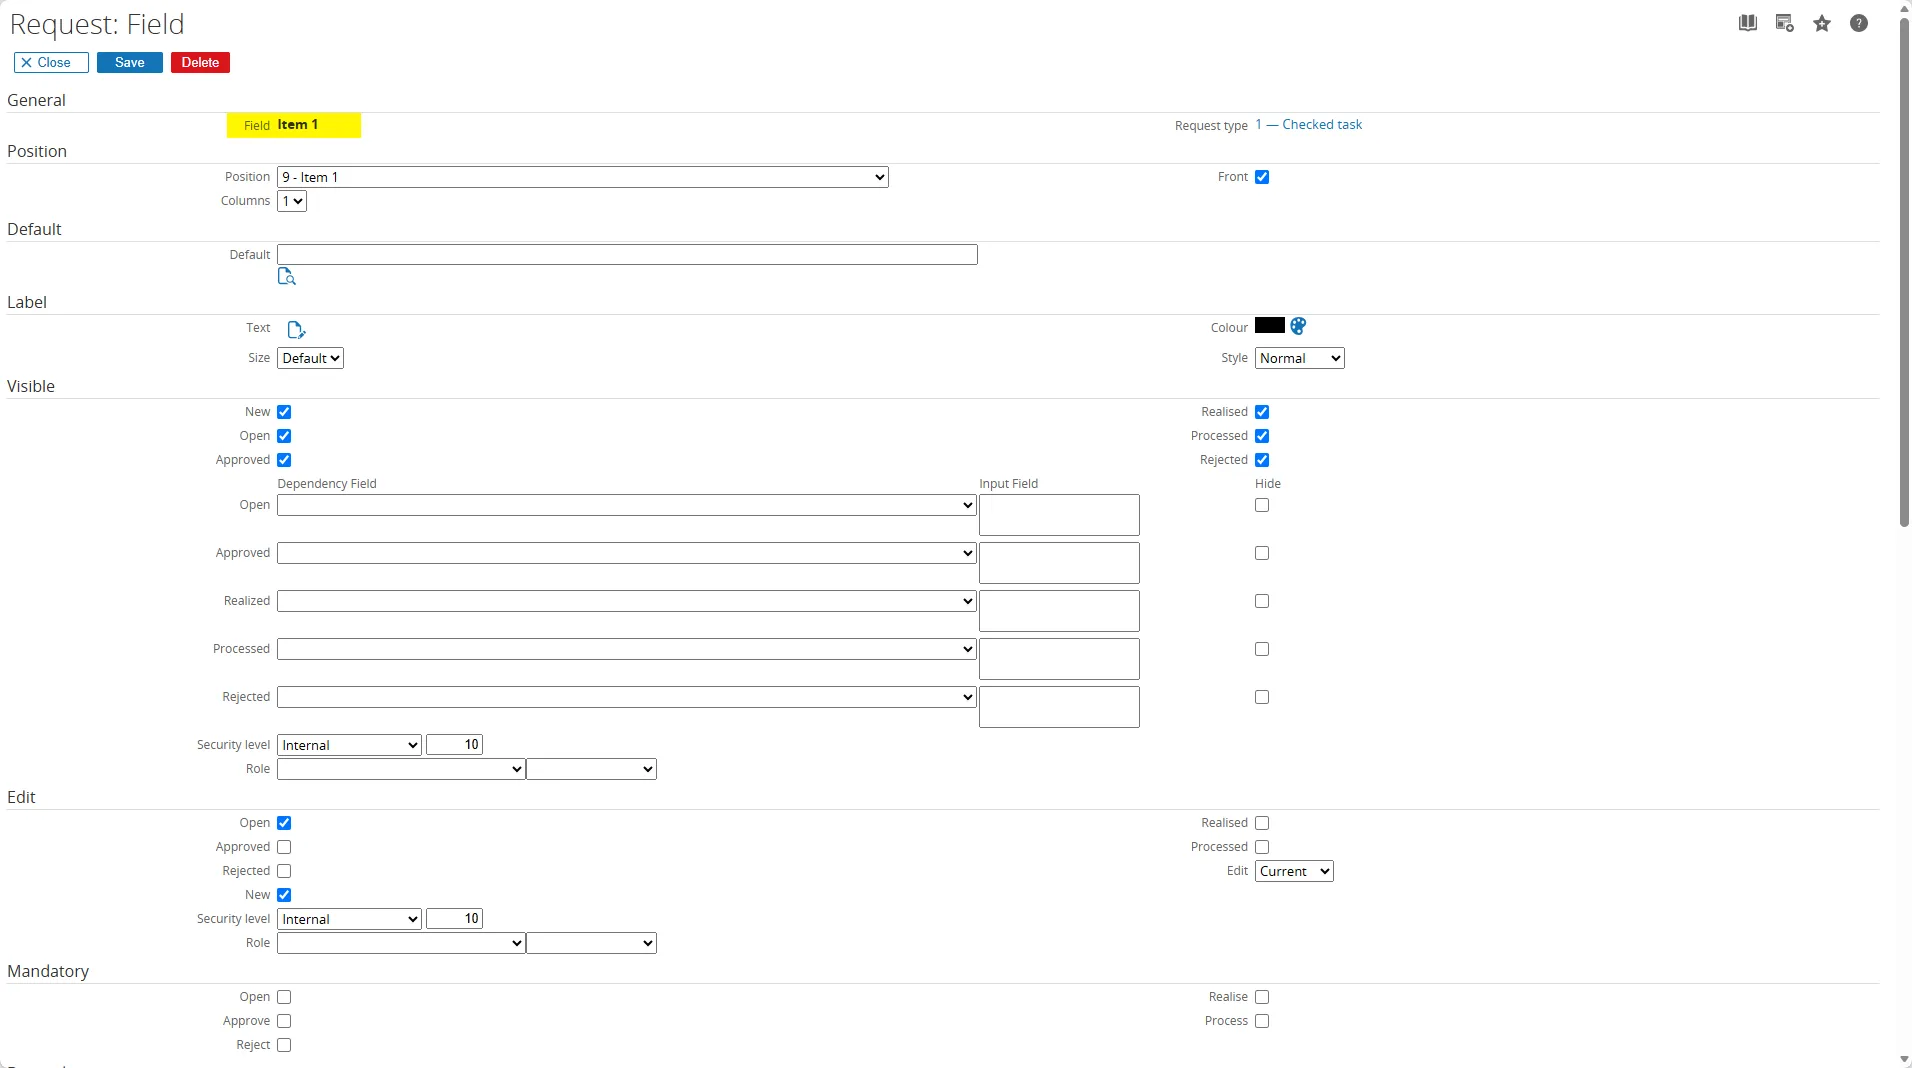This screenshot has width=1912, height=1068.
Task: Open the label Style dropdown set to Normal
Action: 1299,358
